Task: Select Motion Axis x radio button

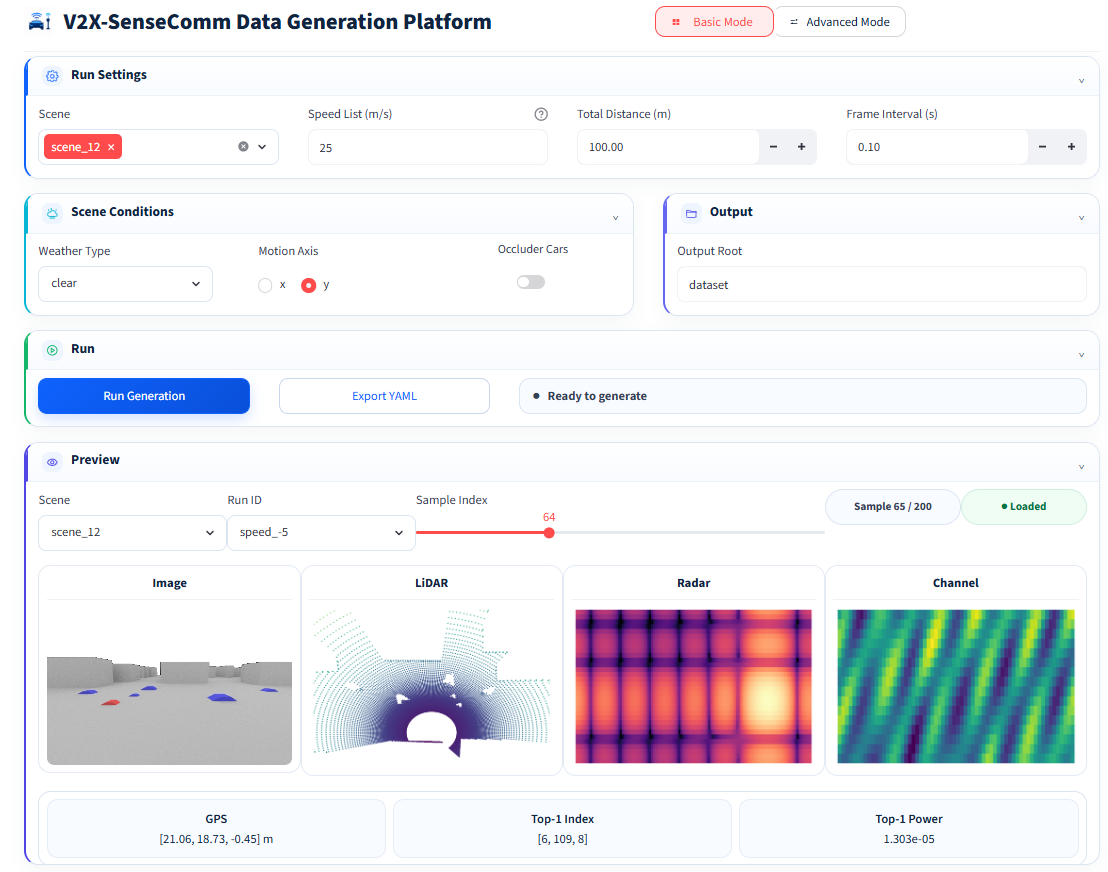Action: [265, 285]
